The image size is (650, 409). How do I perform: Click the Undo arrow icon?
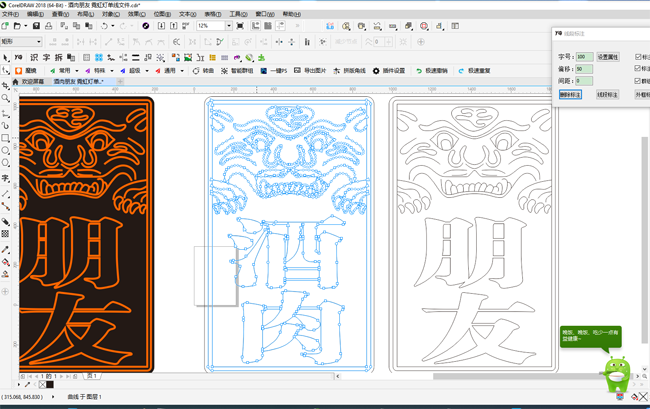[x=104, y=26]
